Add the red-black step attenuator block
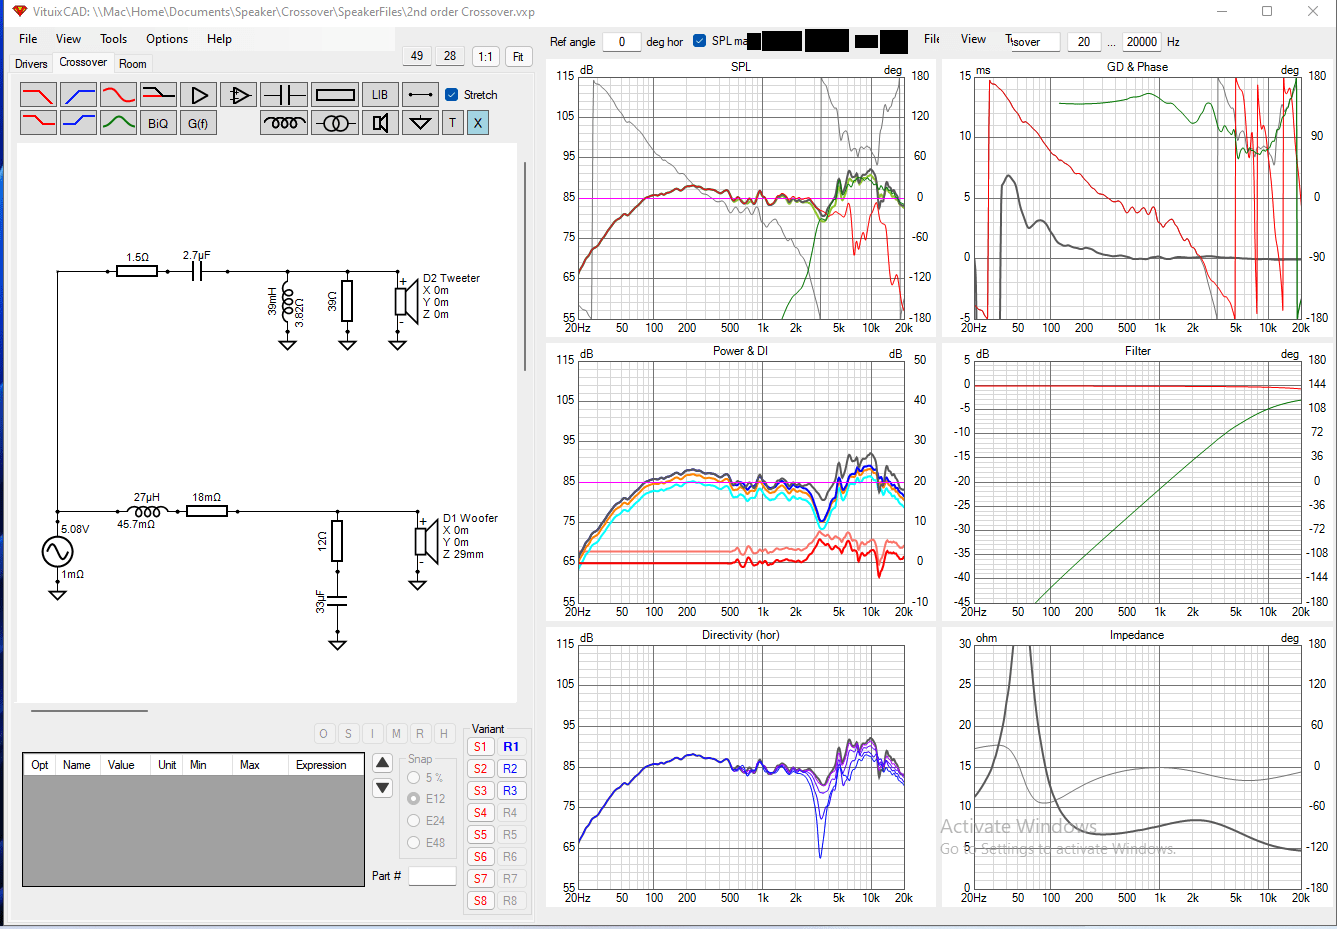The width and height of the screenshot is (1337, 929). pyautogui.click(x=158, y=95)
